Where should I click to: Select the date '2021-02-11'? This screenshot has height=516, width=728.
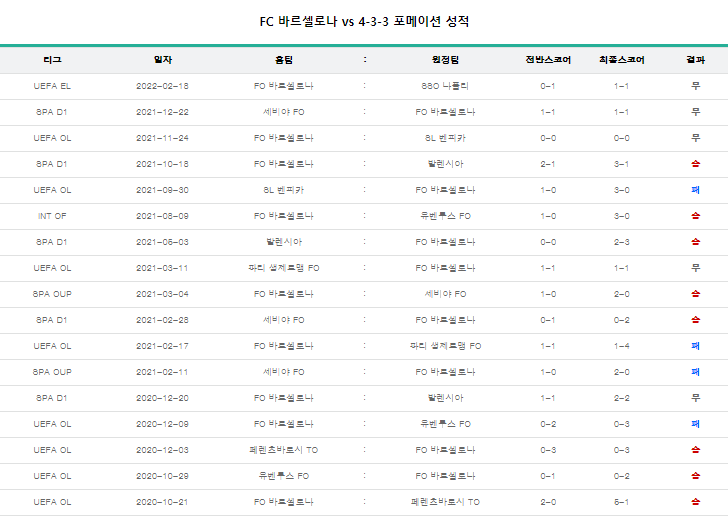(162, 372)
